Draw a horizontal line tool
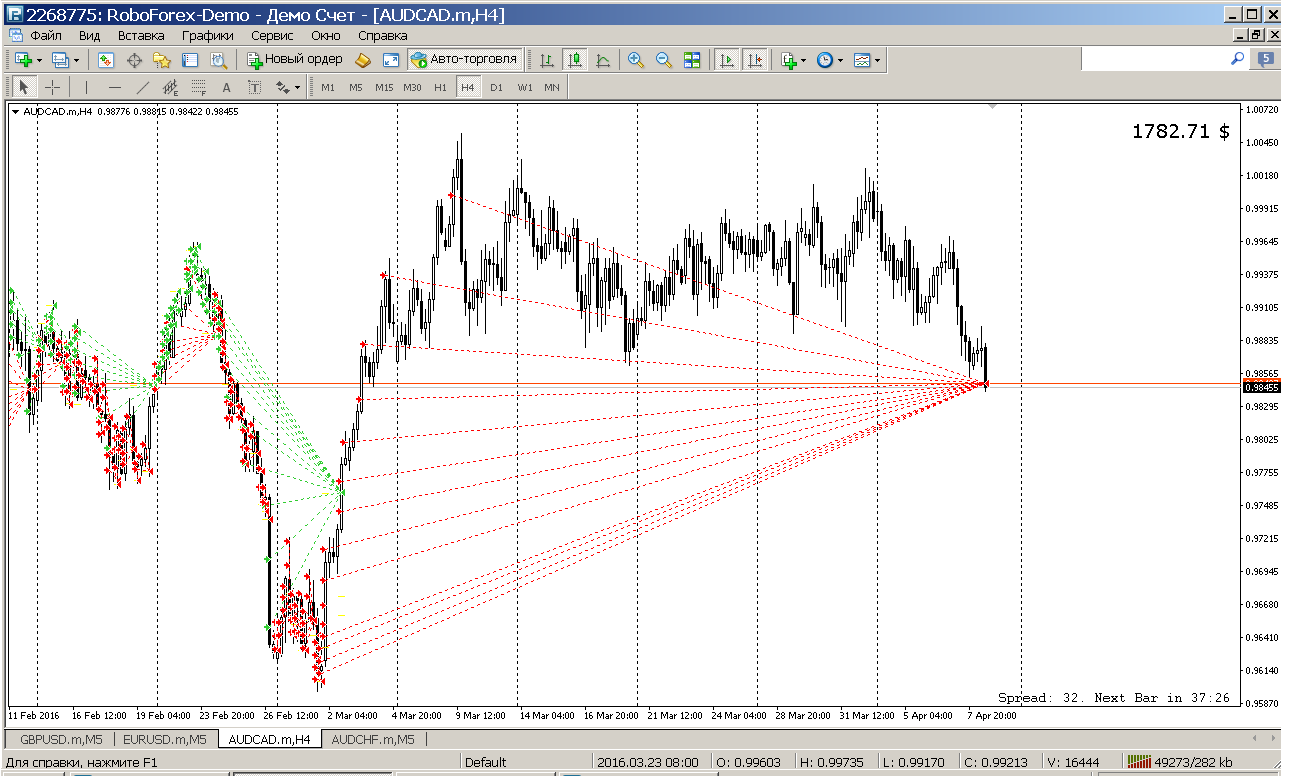This screenshot has height=776, width=1289. 114,87
